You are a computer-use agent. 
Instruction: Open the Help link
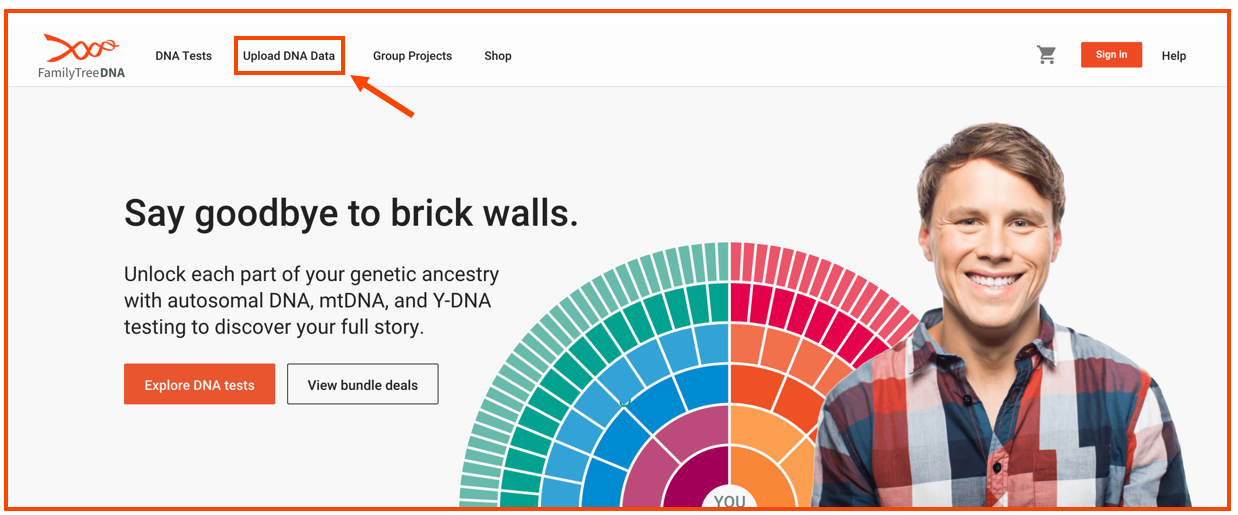click(x=1173, y=56)
